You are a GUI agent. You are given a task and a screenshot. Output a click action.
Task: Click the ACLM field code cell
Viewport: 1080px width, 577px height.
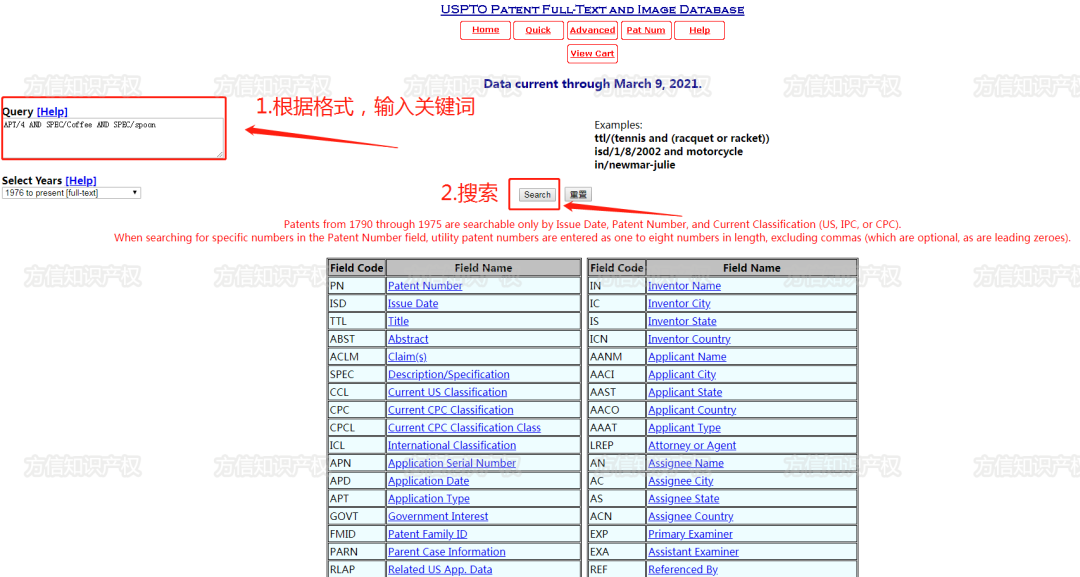pos(356,357)
